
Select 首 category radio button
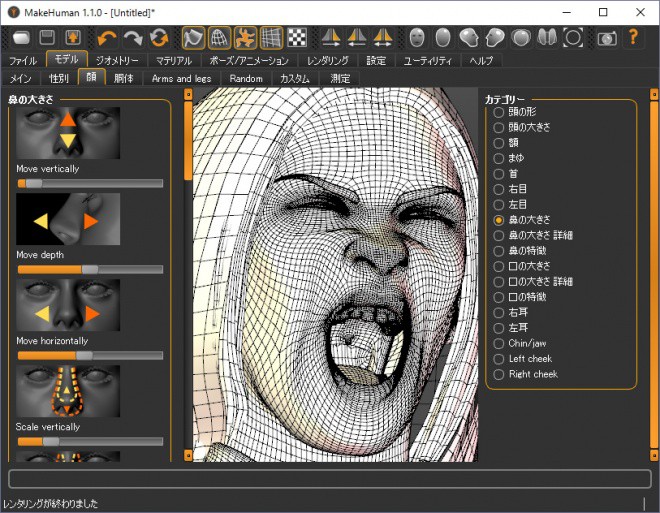[499, 174]
